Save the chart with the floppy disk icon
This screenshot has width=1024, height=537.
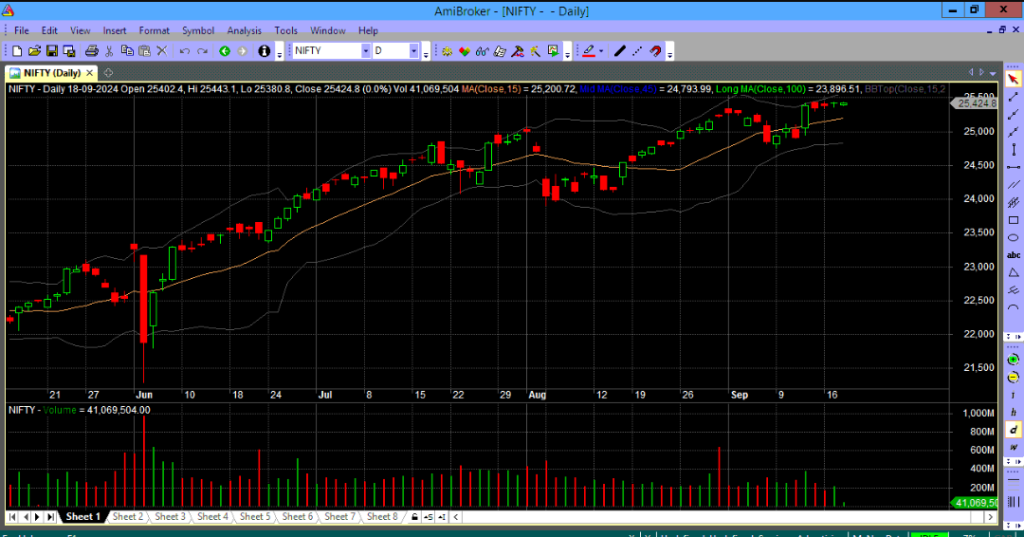(52, 51)
